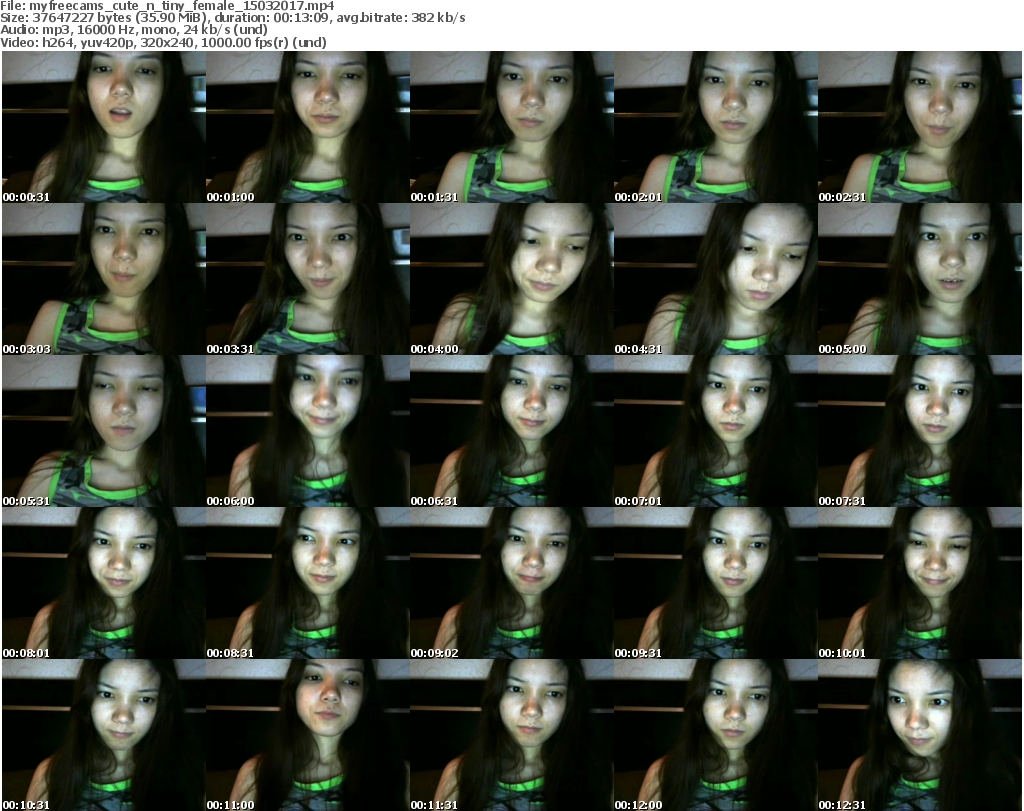Image resolution: width=1024 pixels, height=811 pixels.
Task: Open the thumbnail marked 00:01:31
Action: click(x=512, y=127)
